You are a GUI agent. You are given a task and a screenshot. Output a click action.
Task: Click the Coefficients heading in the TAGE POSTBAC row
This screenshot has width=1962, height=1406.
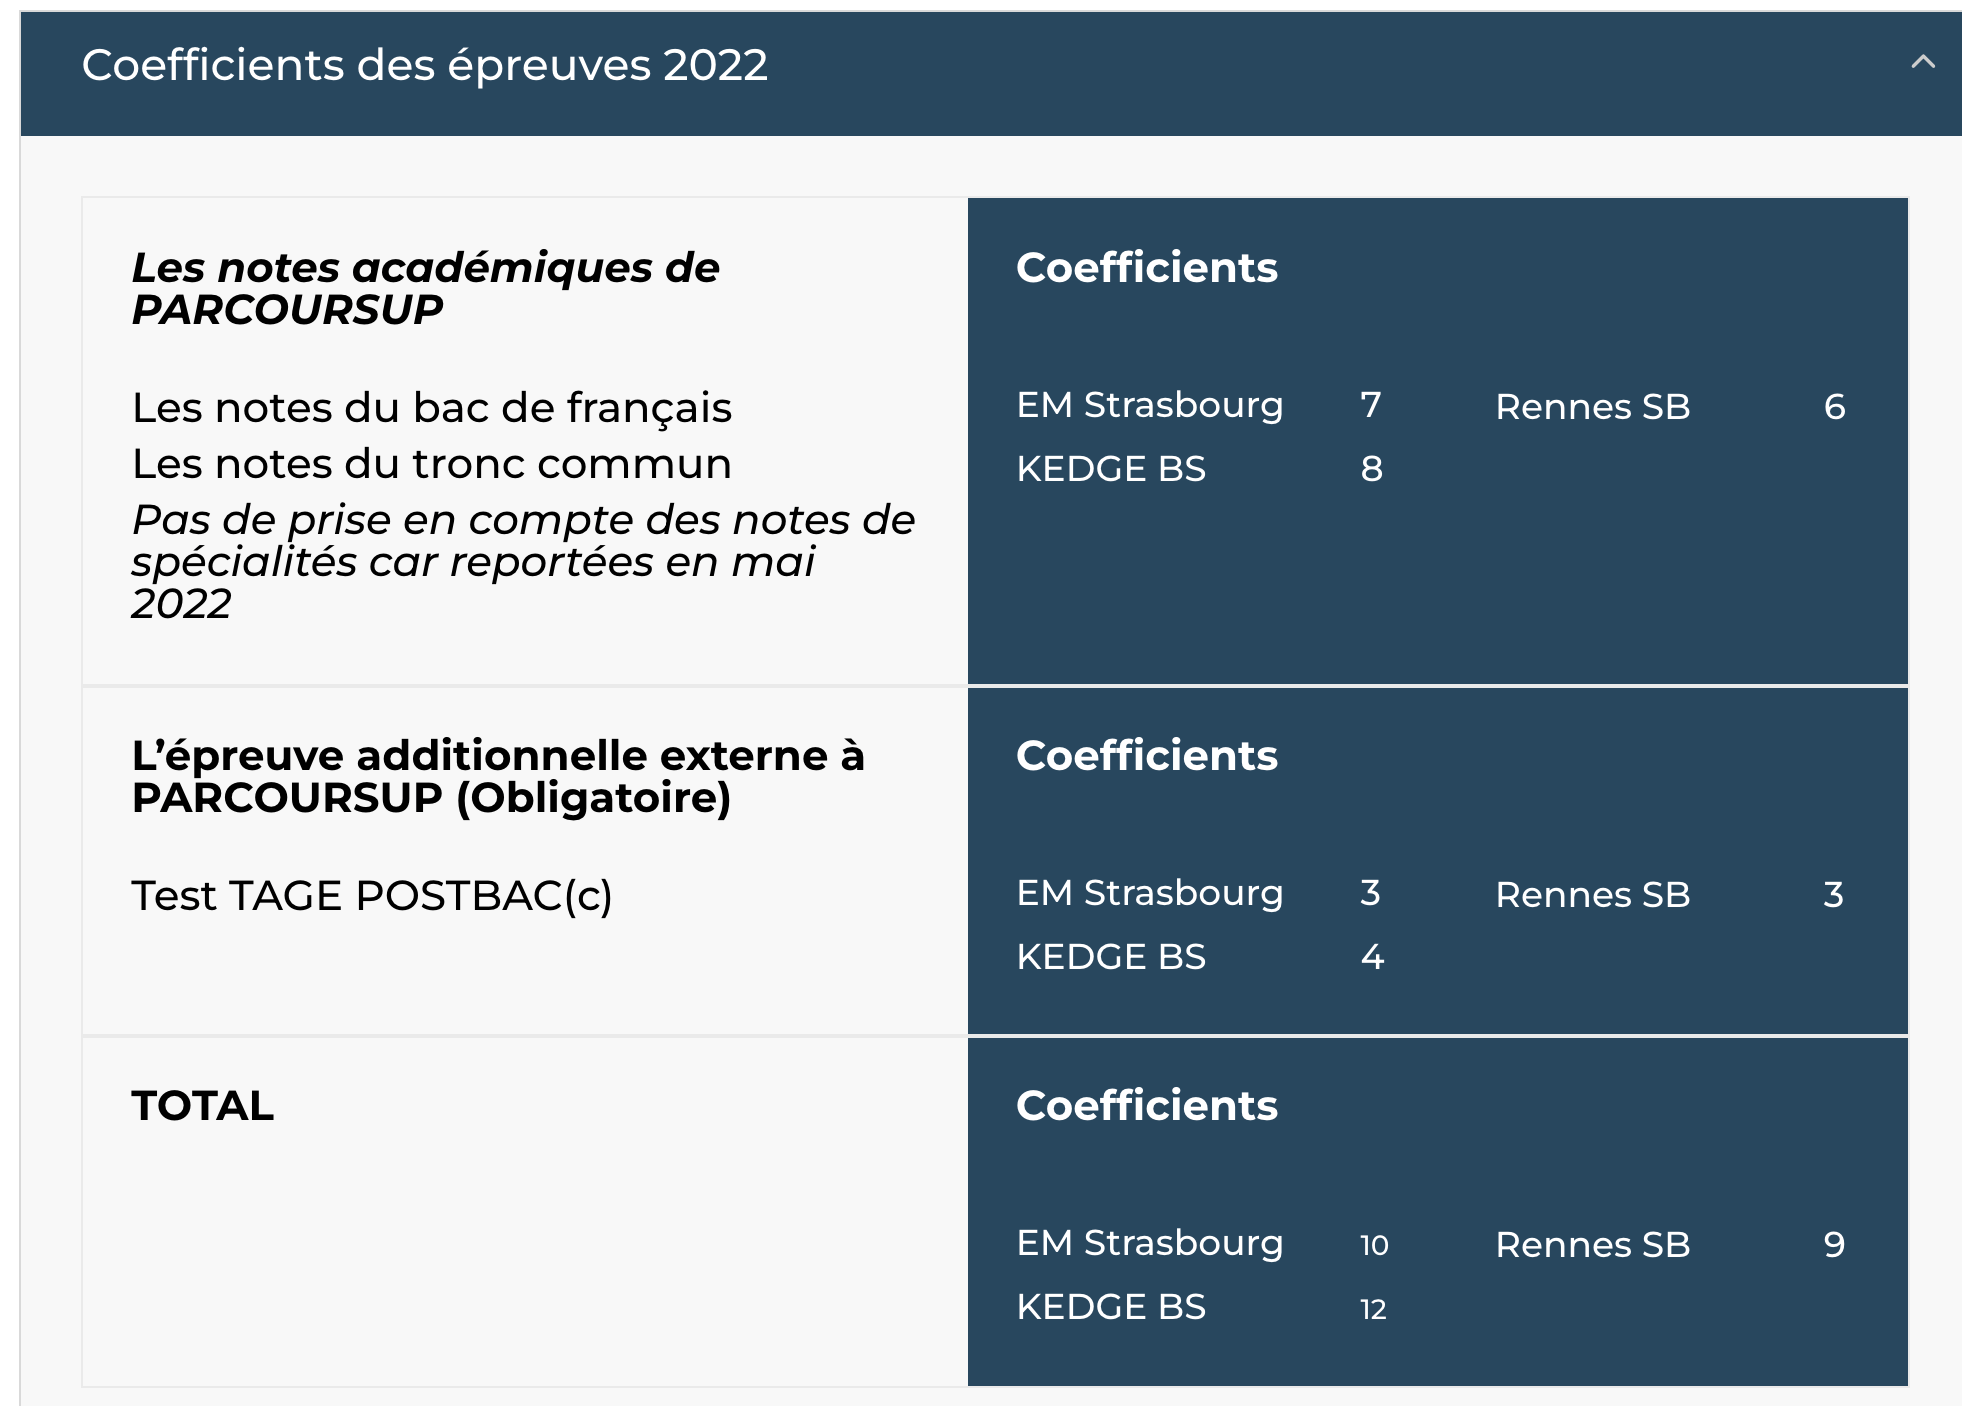[1146, 756]
